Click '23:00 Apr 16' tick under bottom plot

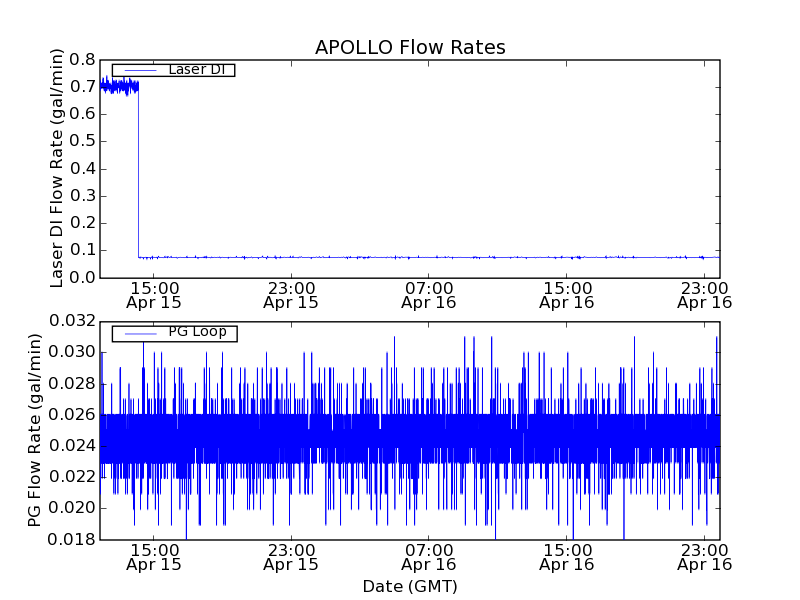click(x=704, y=557)
